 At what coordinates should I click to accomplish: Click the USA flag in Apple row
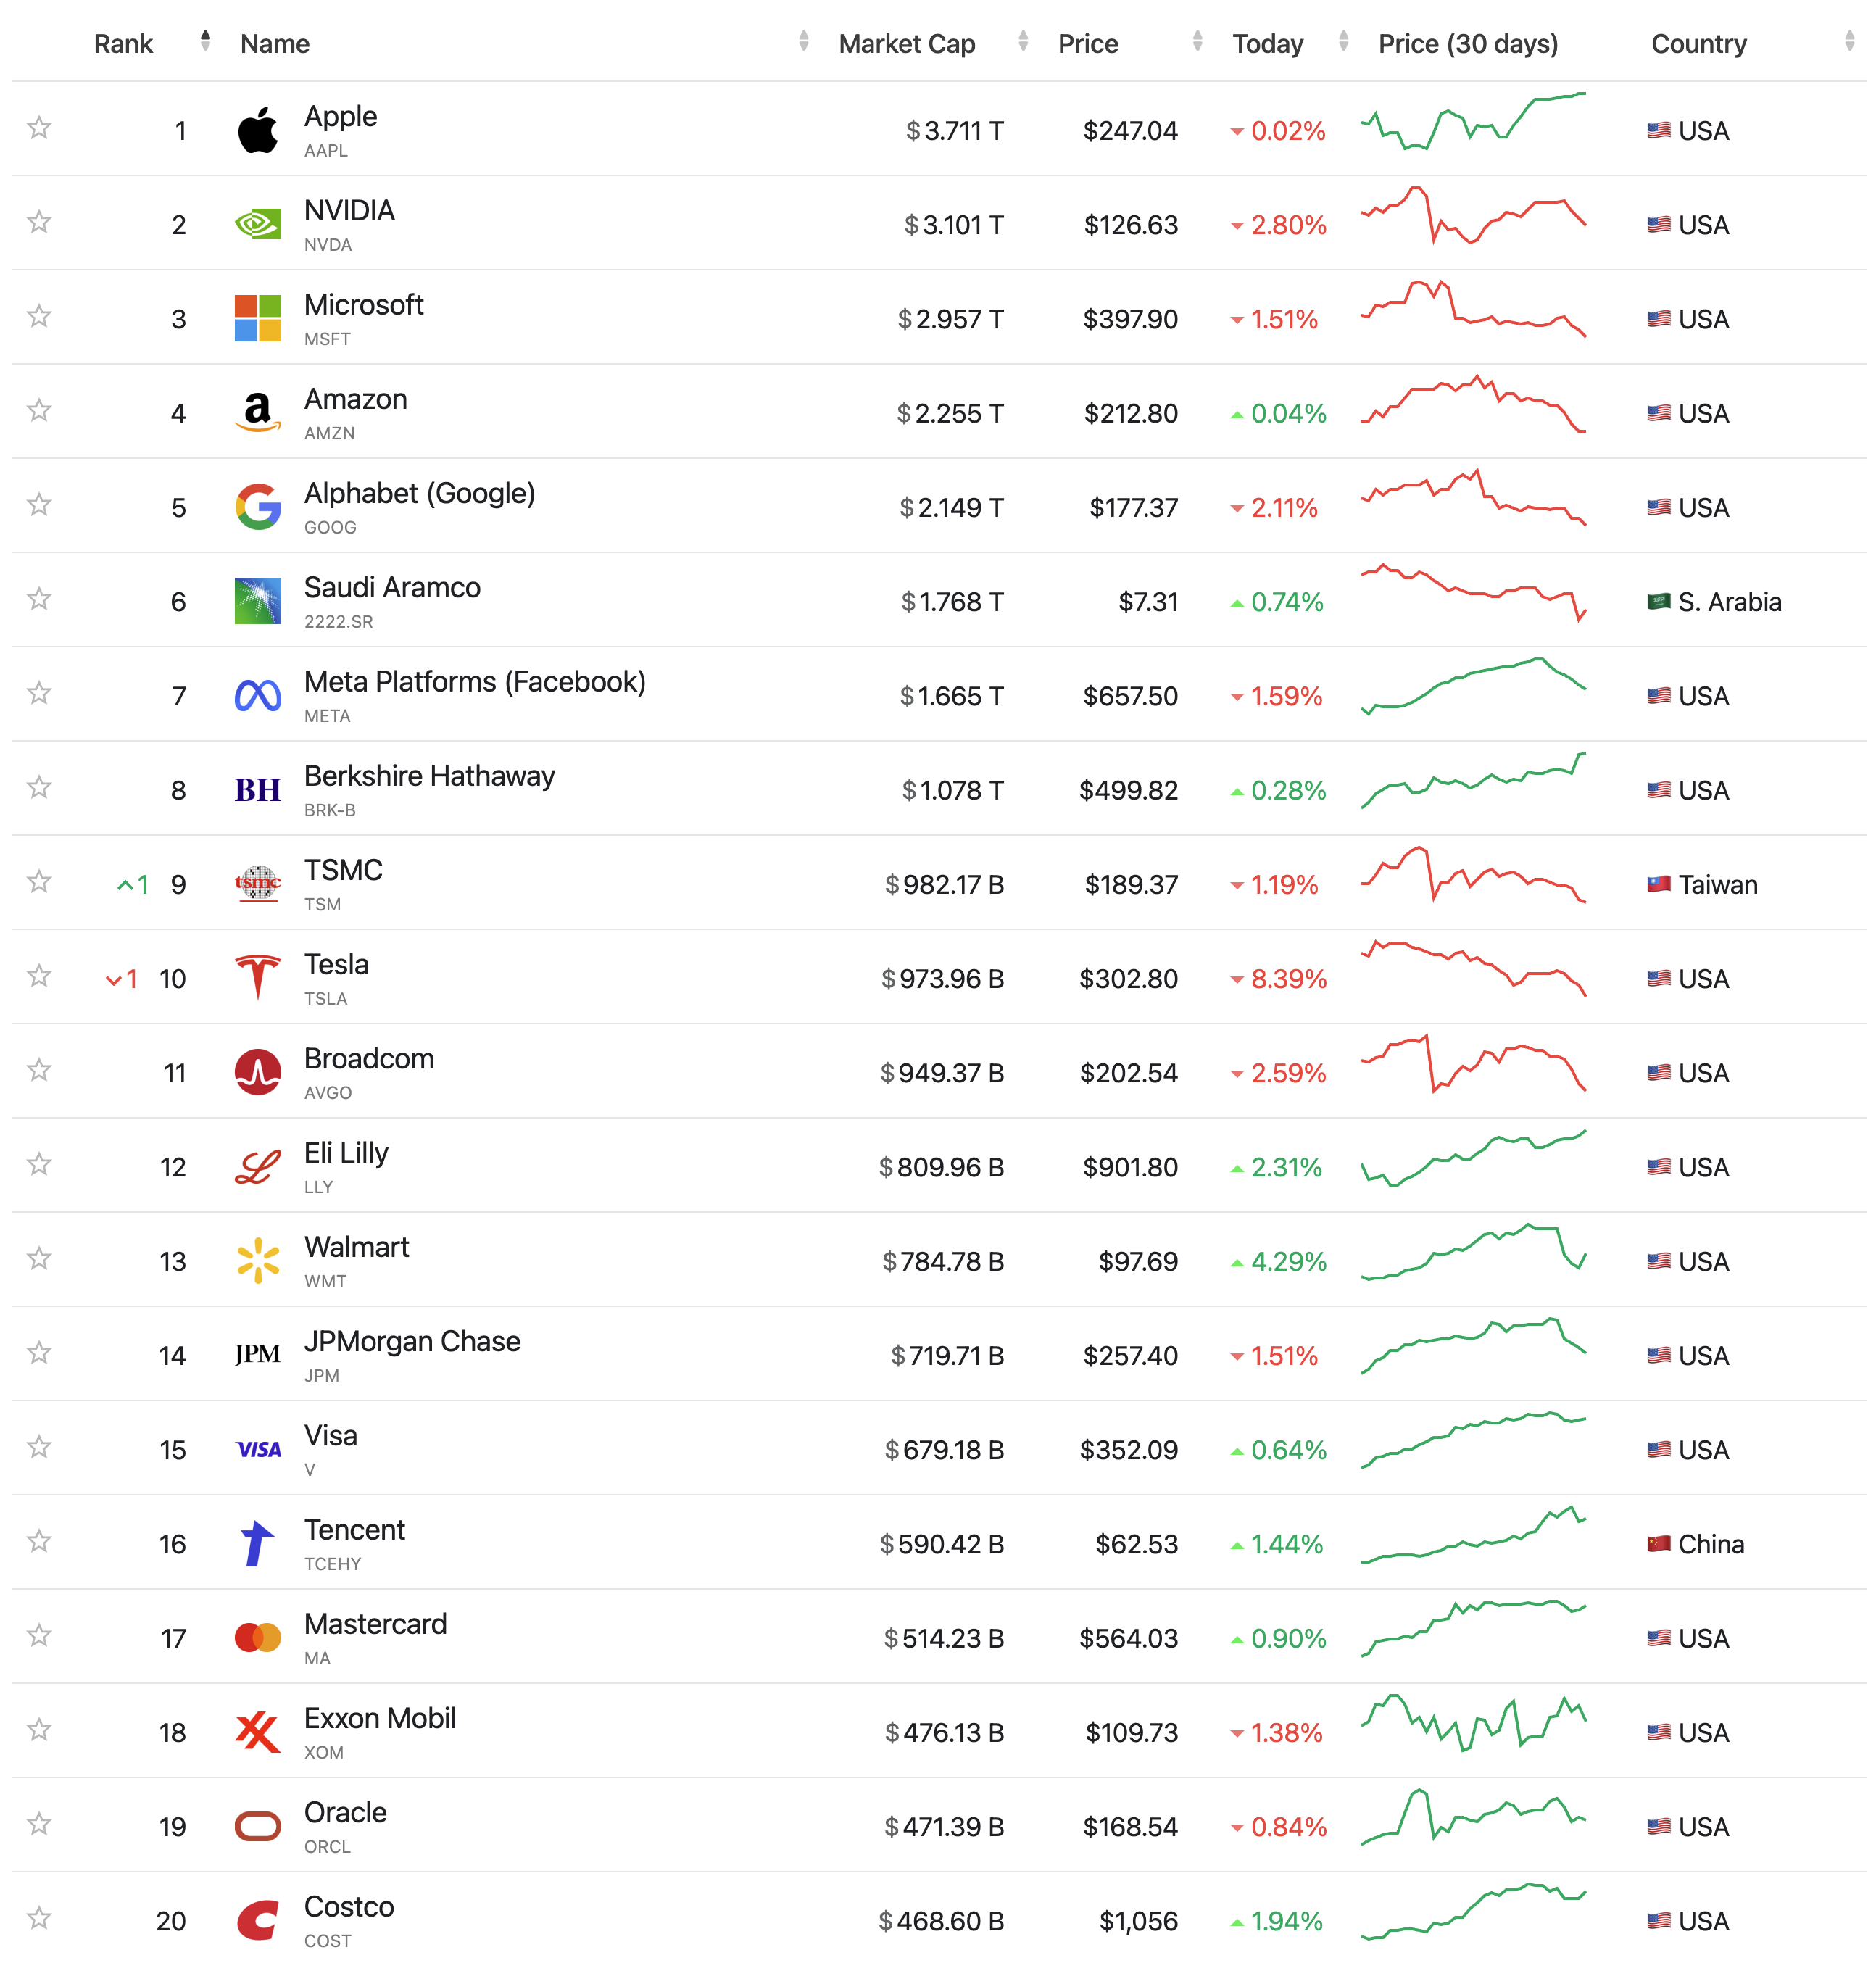(x=1659, y=130)
